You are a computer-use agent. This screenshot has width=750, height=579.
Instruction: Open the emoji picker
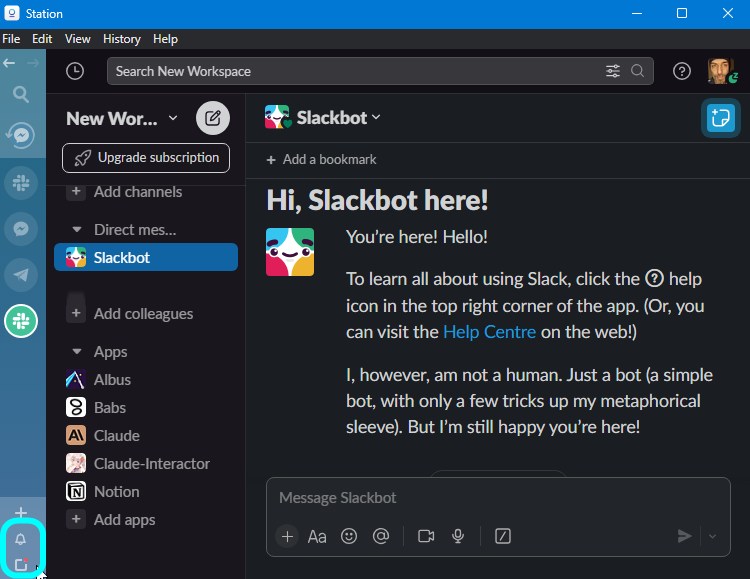point(349,536)
